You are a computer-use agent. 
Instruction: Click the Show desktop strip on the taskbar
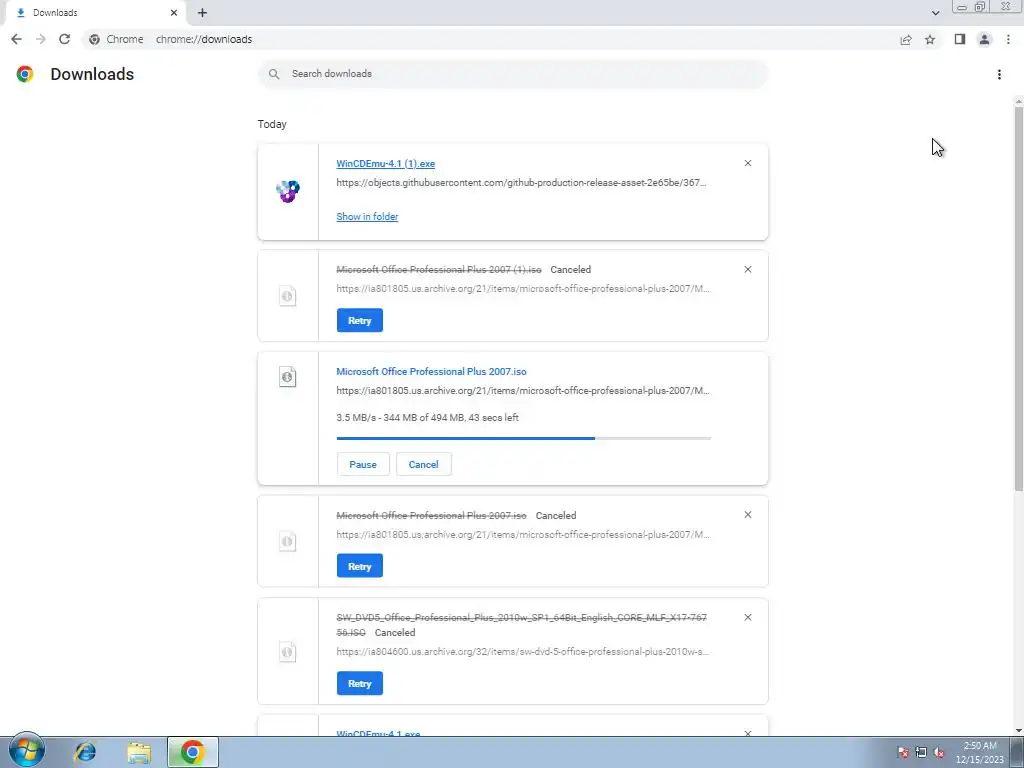[x=1018, y=752]
